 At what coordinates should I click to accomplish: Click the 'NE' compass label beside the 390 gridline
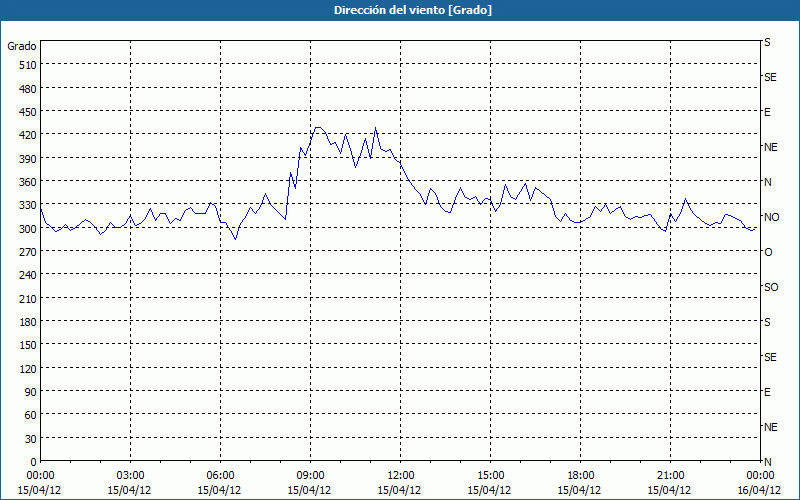pos(771,147)
